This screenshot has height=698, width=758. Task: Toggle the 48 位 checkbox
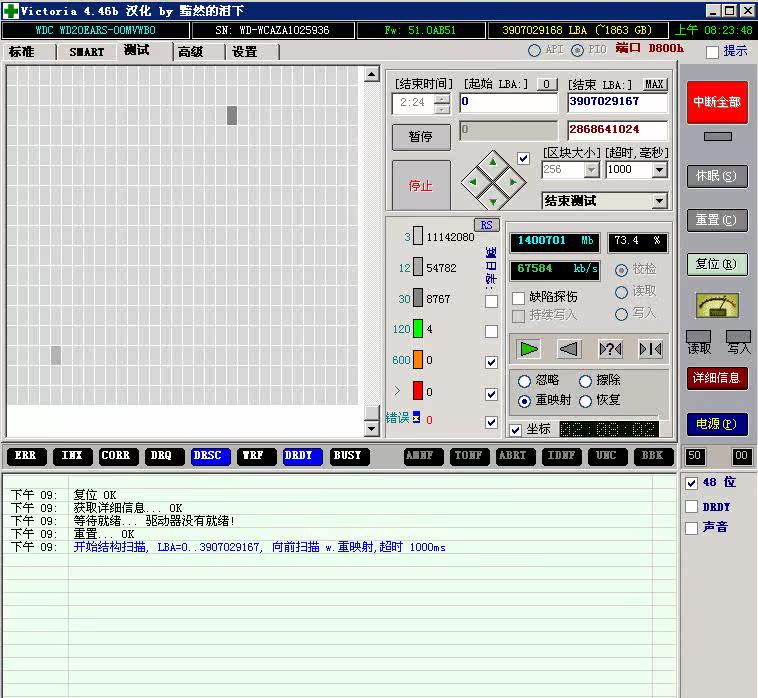pyautogui.click(x=692, y=483)
